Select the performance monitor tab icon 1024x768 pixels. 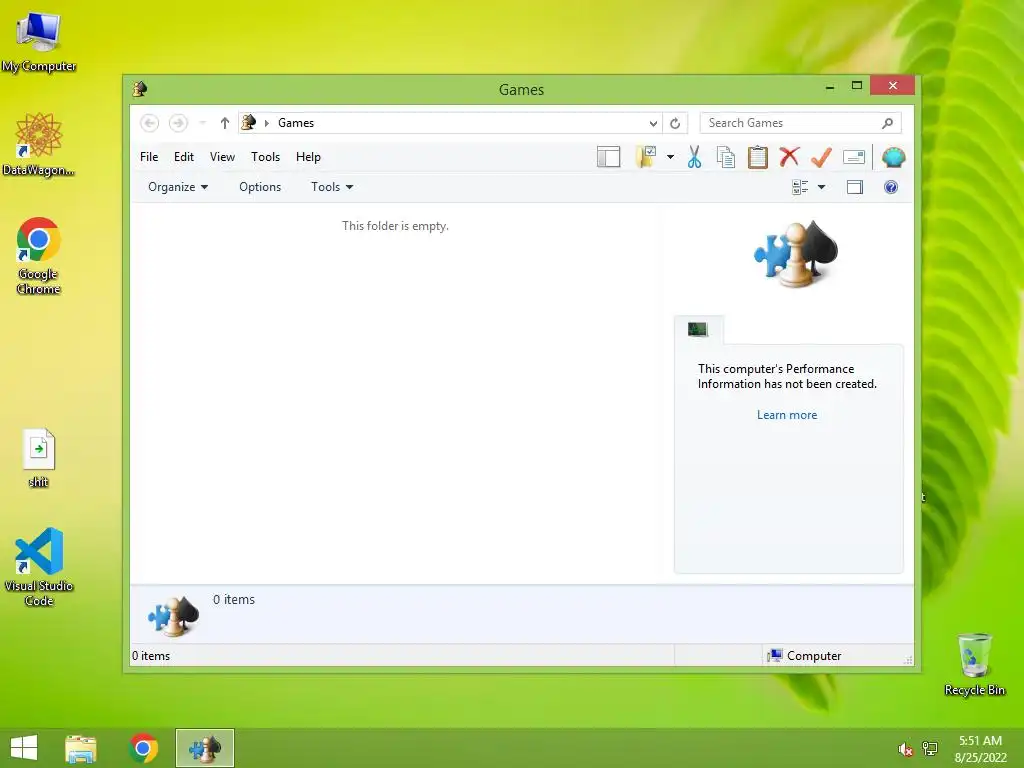pyautogui.click(x=697, y=329)
